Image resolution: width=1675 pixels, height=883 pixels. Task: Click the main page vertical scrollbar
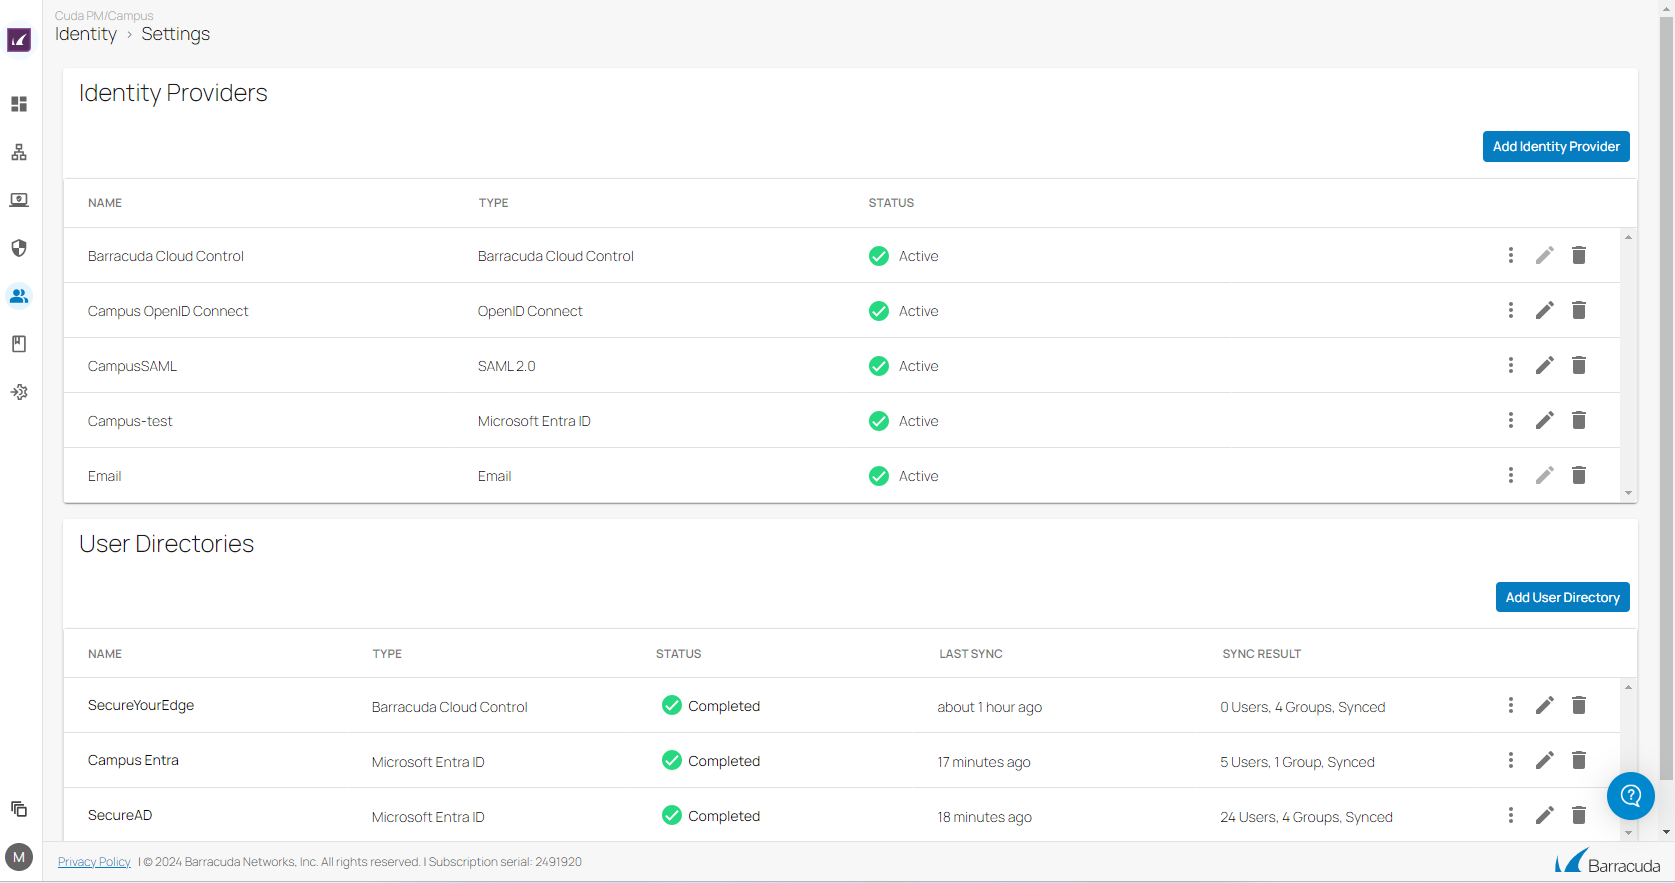(x=1666, y=400)
